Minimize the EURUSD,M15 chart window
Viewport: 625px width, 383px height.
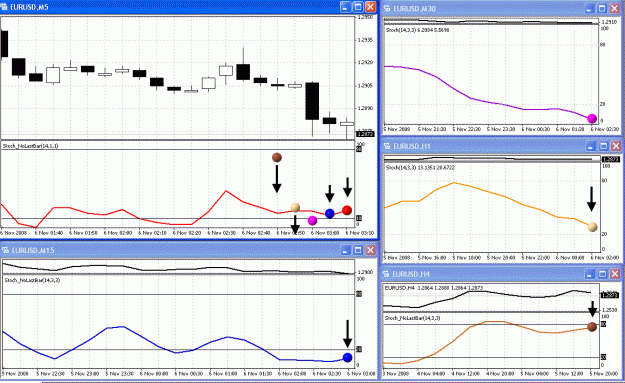tap(346, 250)
